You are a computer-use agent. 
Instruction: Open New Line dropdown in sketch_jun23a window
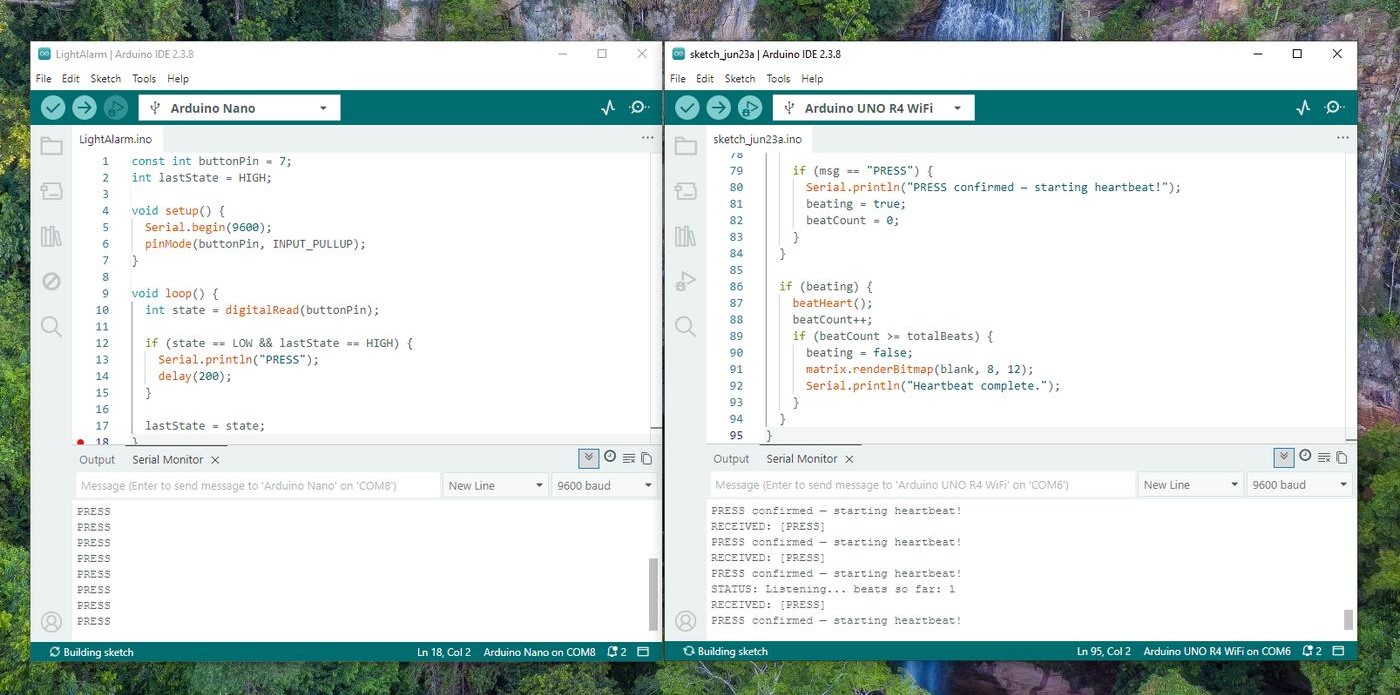[1190, 485]
